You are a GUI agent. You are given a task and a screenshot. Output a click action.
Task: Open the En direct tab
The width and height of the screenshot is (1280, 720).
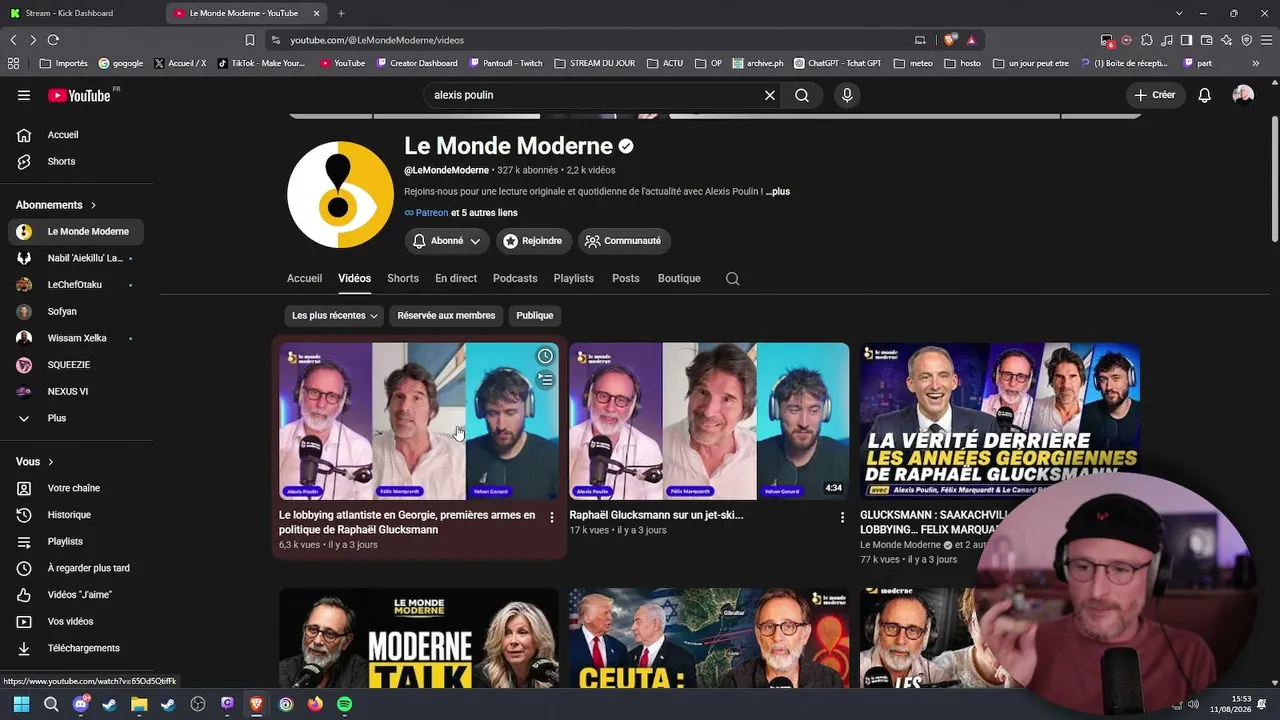(x=456, y=279)
